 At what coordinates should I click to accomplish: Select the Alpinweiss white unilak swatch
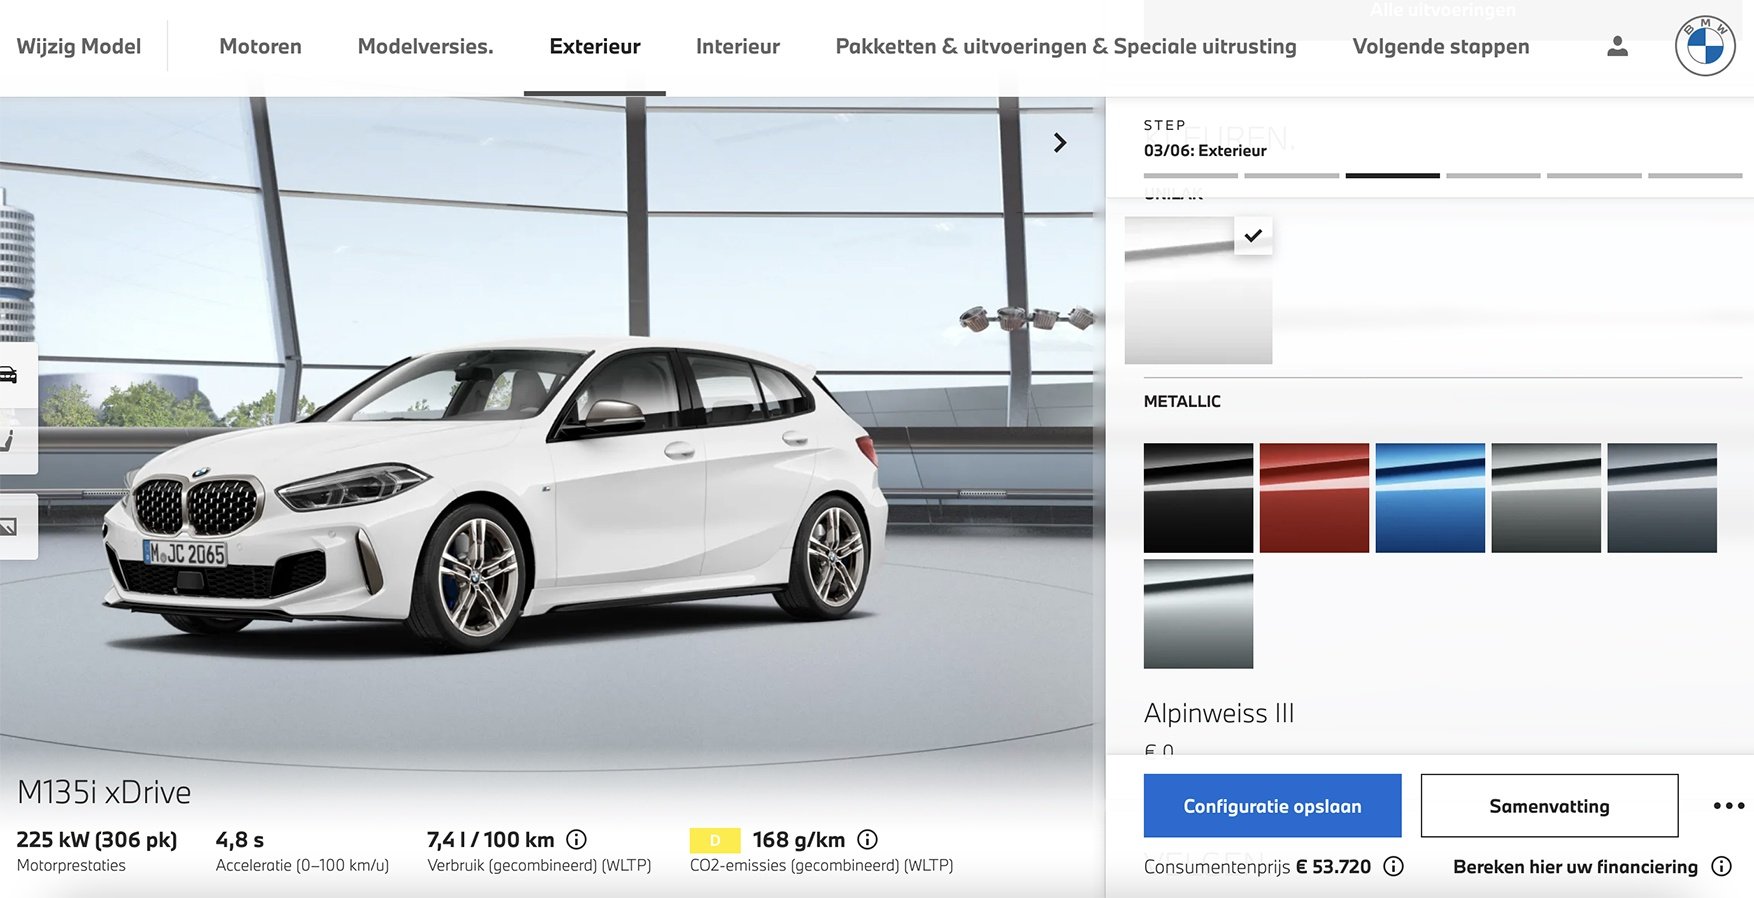coord(1198,290)
